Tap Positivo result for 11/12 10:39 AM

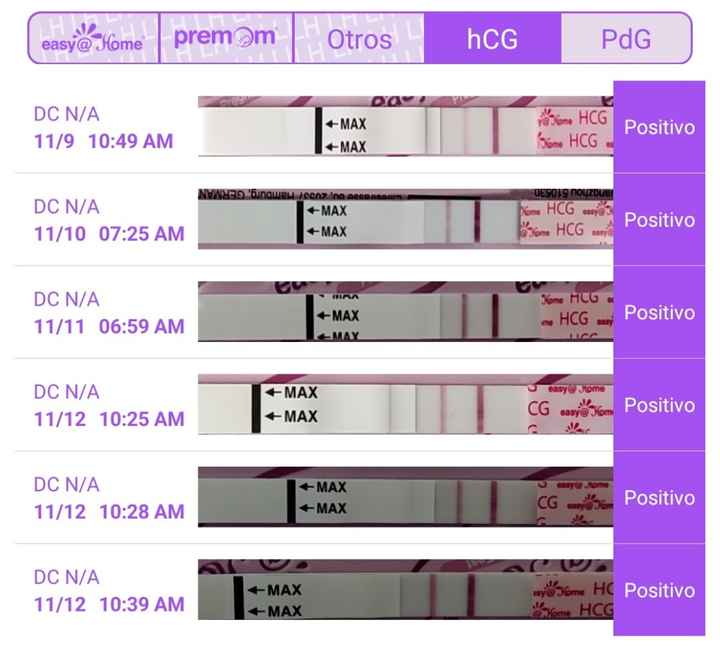click(659, 590)
